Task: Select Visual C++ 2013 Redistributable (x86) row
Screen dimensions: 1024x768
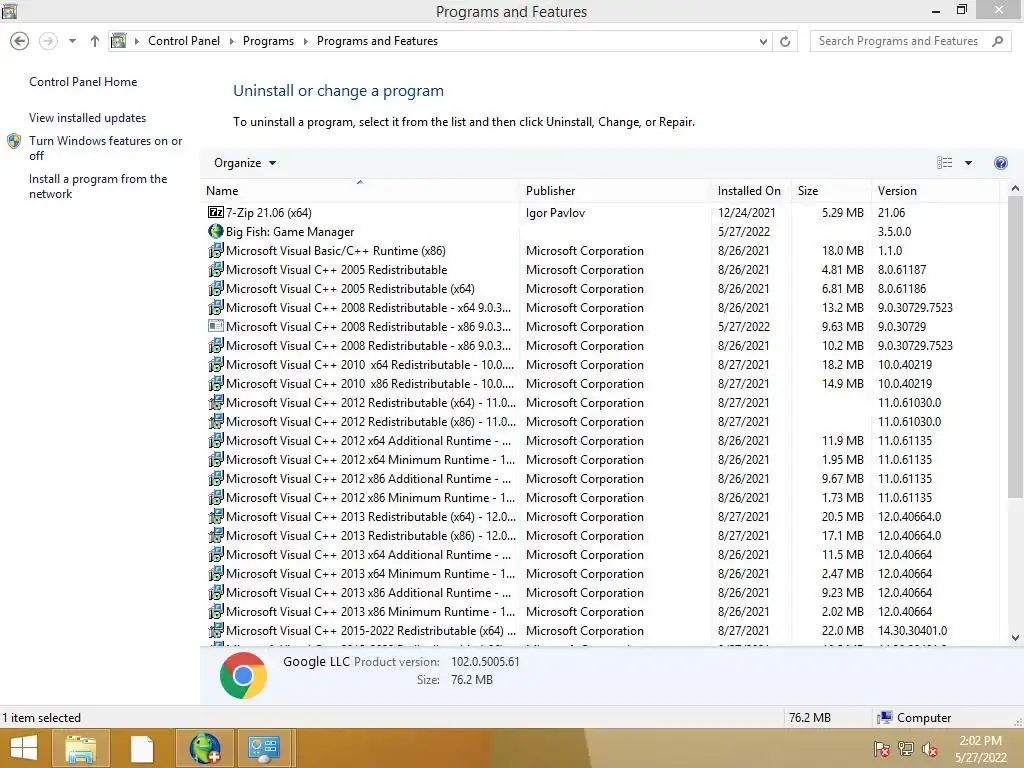Action: click(601, 536)
